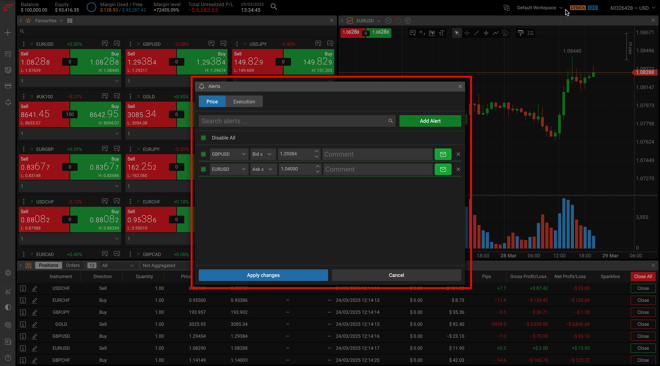Open the GBPUSD symbol dropdown in alerts
This screenshot has height=366, width=660.
[229, 154]
